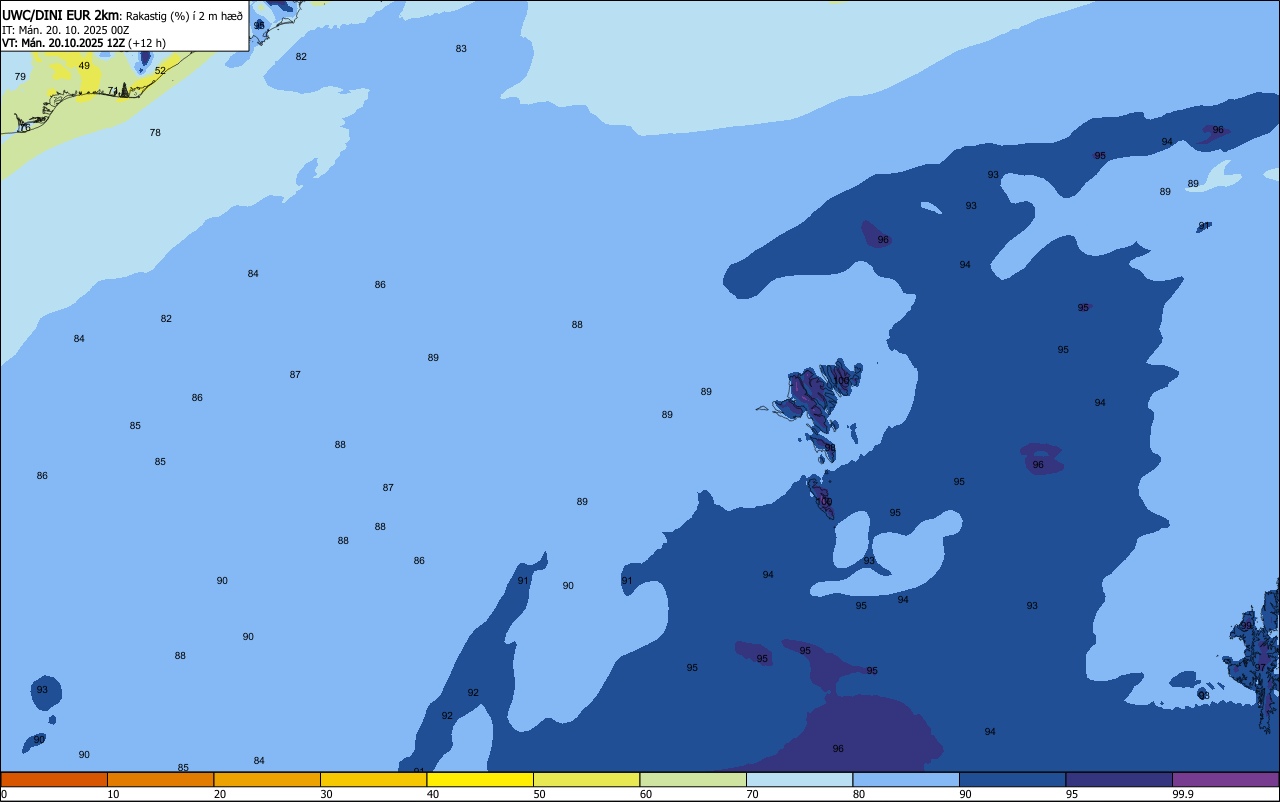Image resolution: width=1280 pixels, height=802 pixels.
Task: Select the 90–95 dark blue legend swatch
Action: click(x=1012, y=779)
